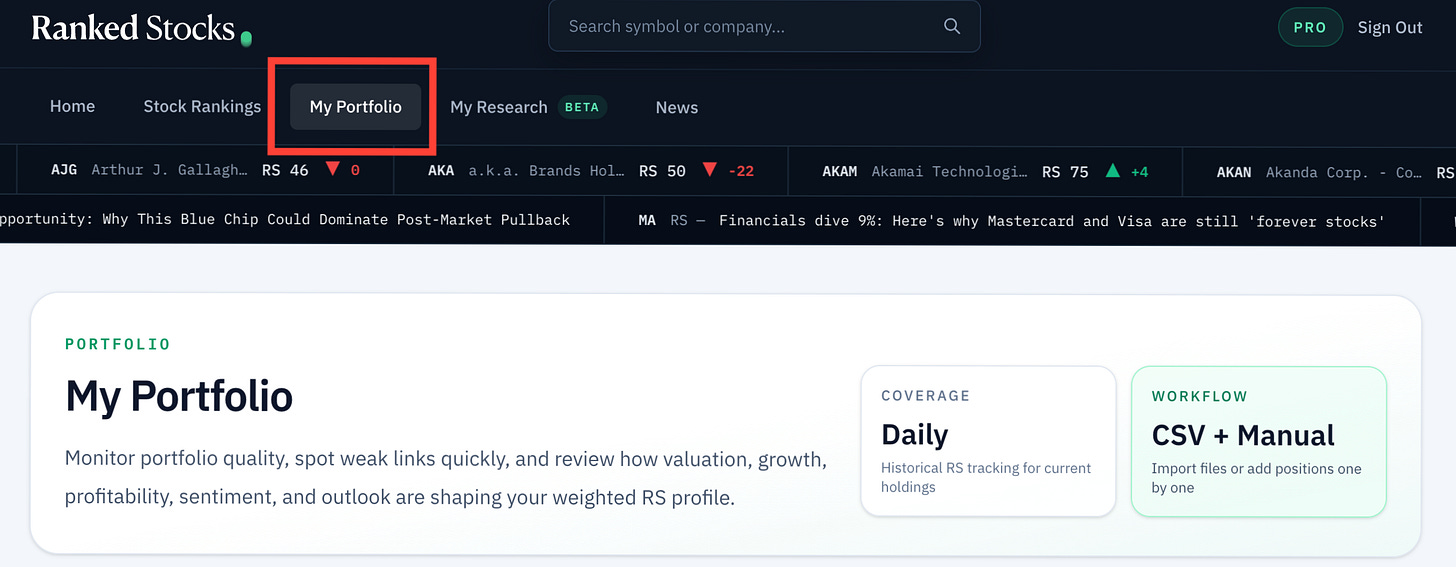Click the green PORTFOLIO label
Image resolution: width=1456 pixels, height=567 pixels.
point(118,344)
